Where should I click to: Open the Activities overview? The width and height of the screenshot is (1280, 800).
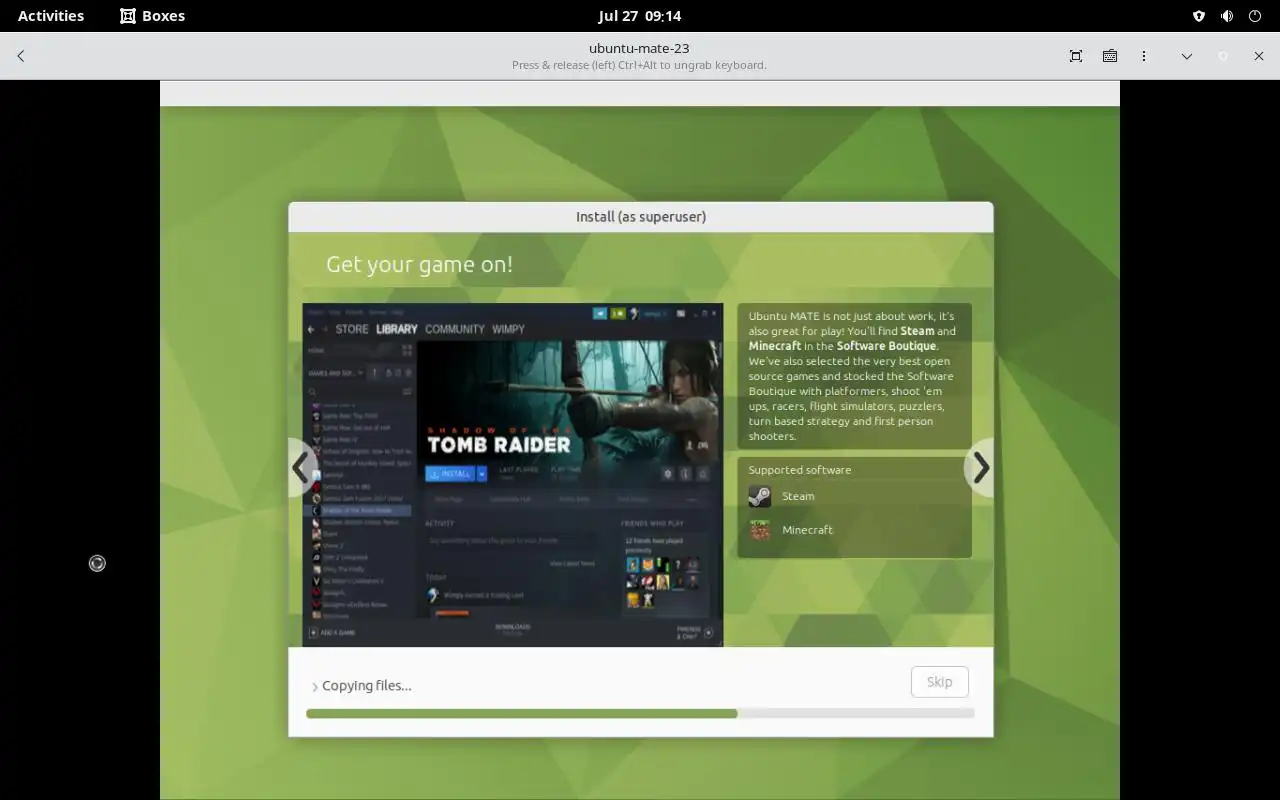(x=51, y=16)
